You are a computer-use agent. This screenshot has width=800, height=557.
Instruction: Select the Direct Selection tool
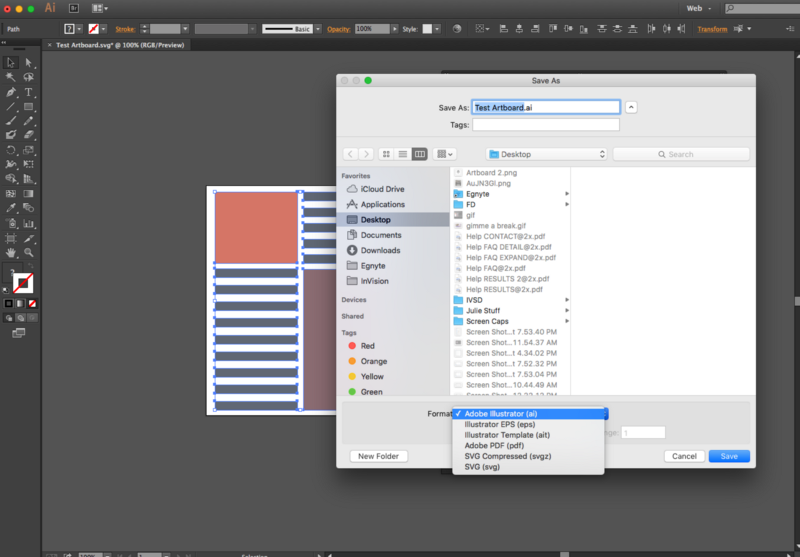[29, 63]
